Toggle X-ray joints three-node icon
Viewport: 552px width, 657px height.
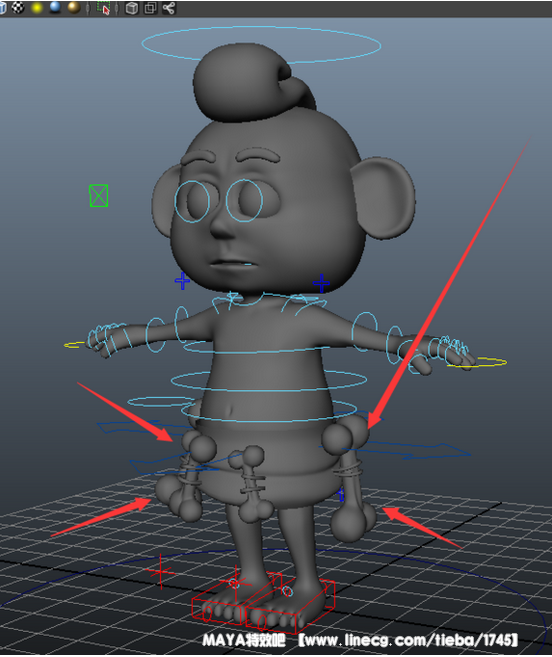tap(168, 8)
